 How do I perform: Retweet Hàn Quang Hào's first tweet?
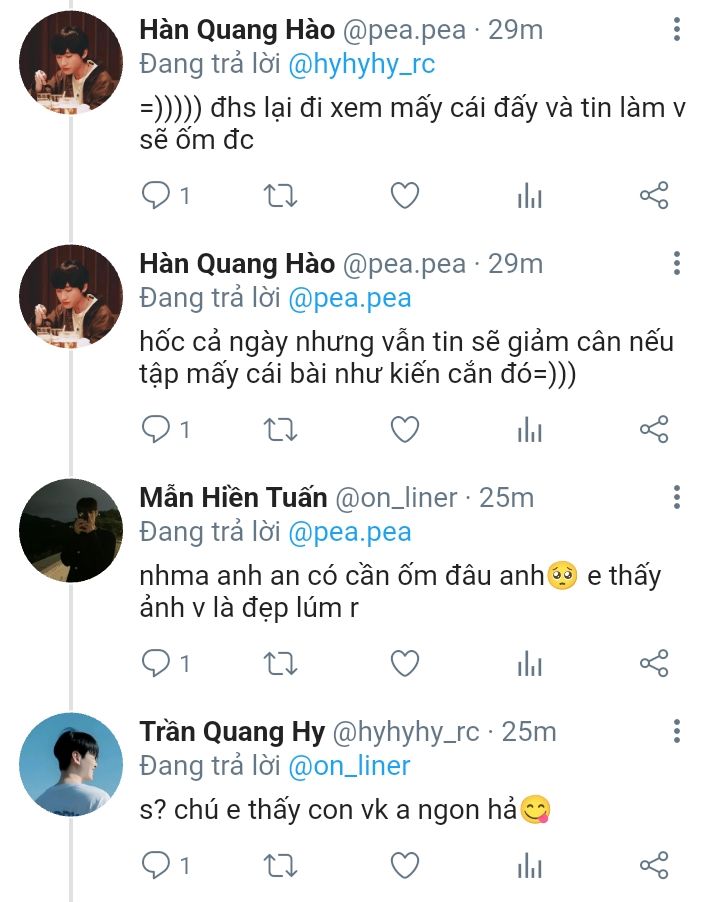280,195
